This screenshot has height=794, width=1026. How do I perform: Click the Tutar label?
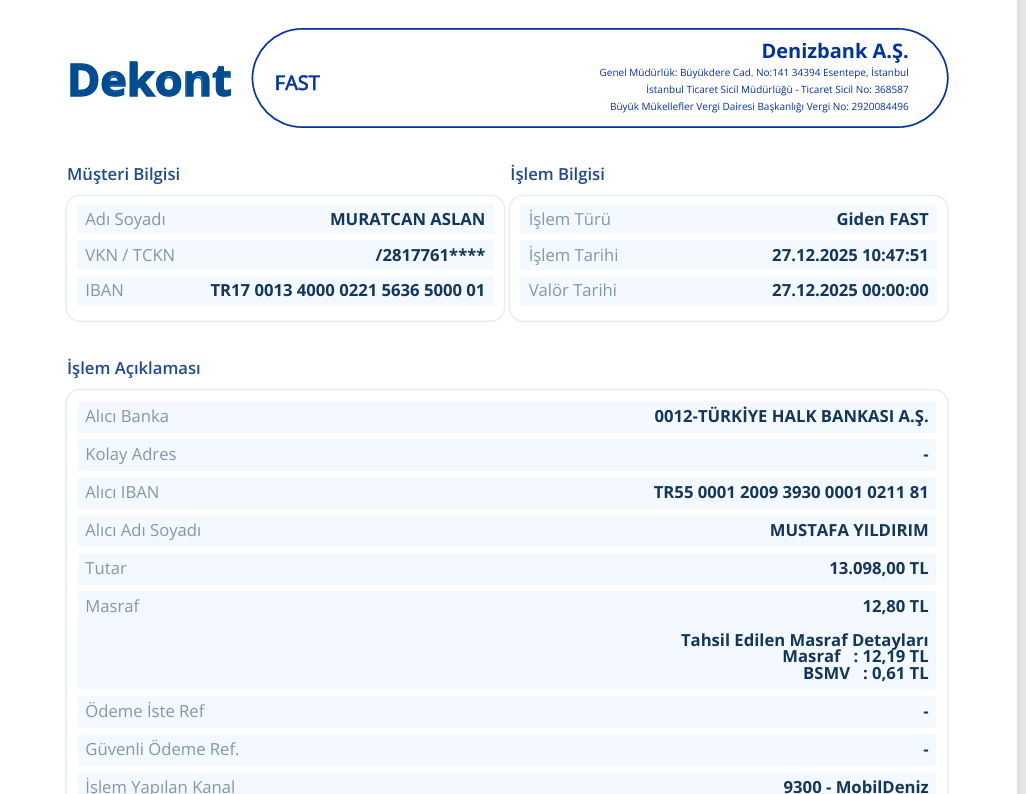click(x=106, y=568)
